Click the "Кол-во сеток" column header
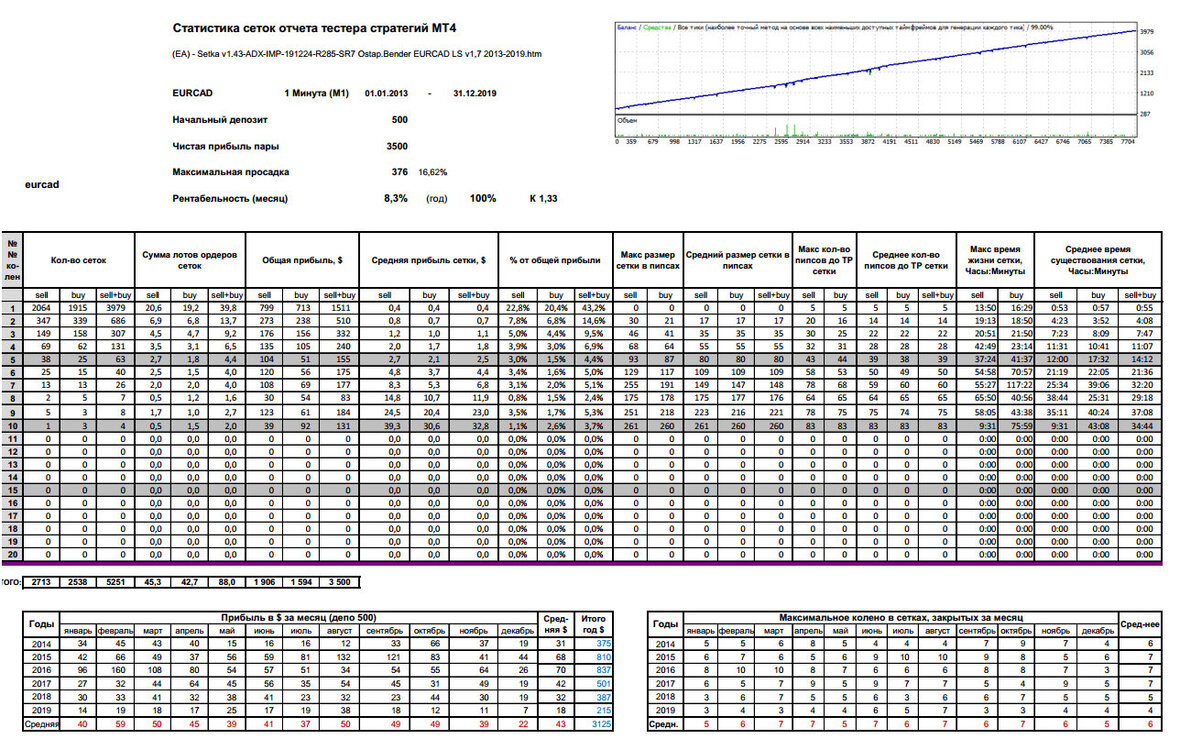This screenshot has height=750, width=1180. [x=78, y=260]
